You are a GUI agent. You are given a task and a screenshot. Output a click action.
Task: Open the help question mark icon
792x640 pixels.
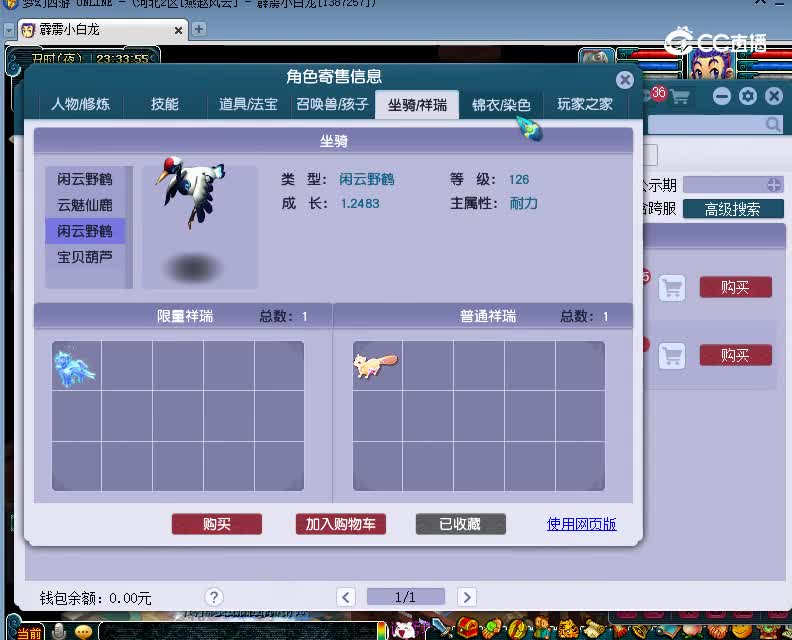point(214,597)
